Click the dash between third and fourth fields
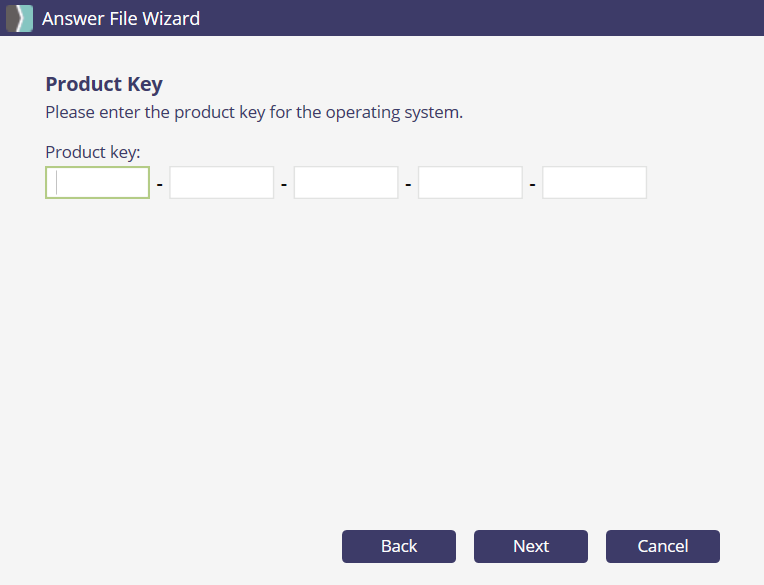This screenshot has height=585, width=764. tap(408, 184)
